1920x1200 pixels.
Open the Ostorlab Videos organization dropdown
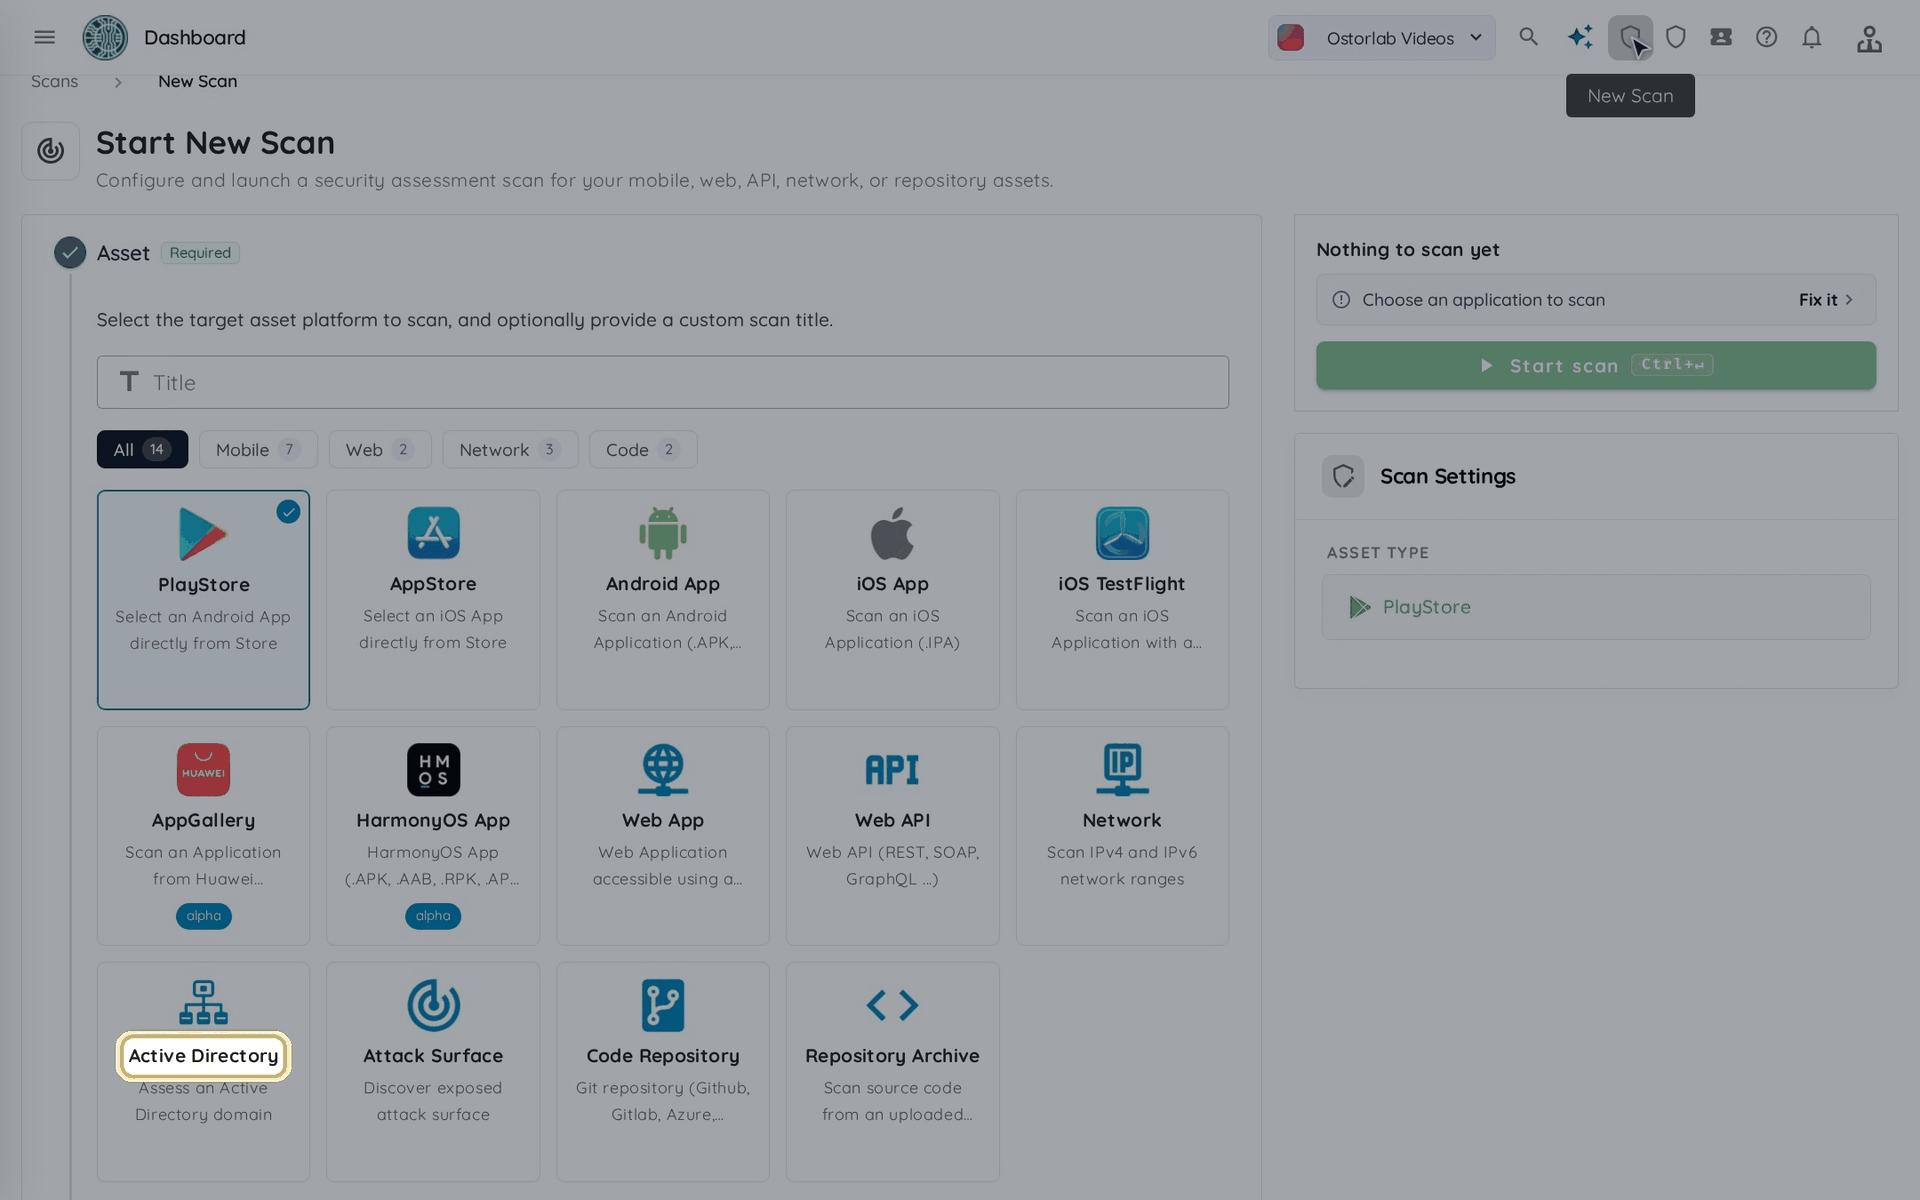[x=1381, y=38]
